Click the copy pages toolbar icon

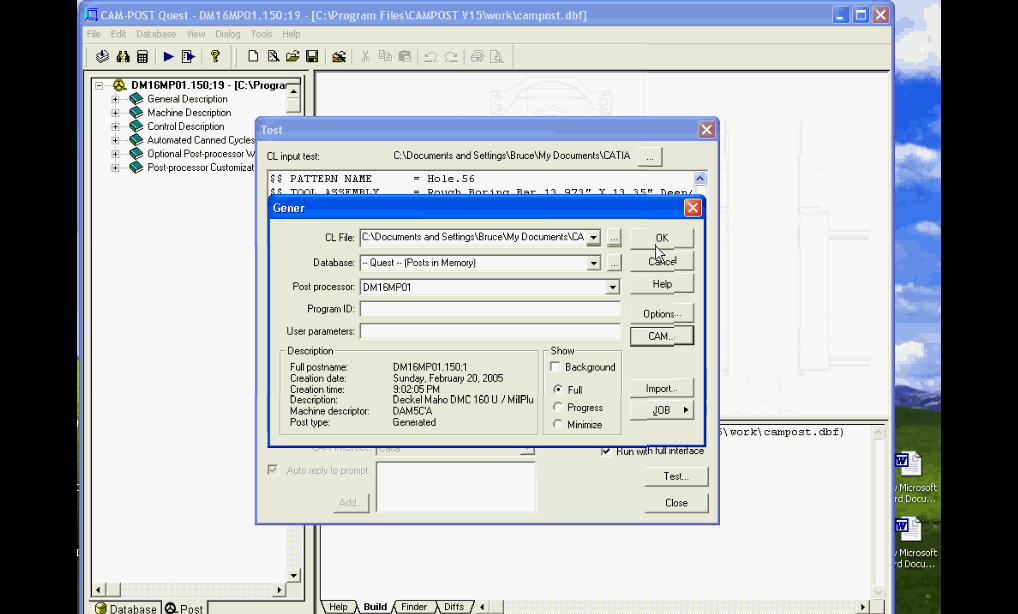click(385, 56)
